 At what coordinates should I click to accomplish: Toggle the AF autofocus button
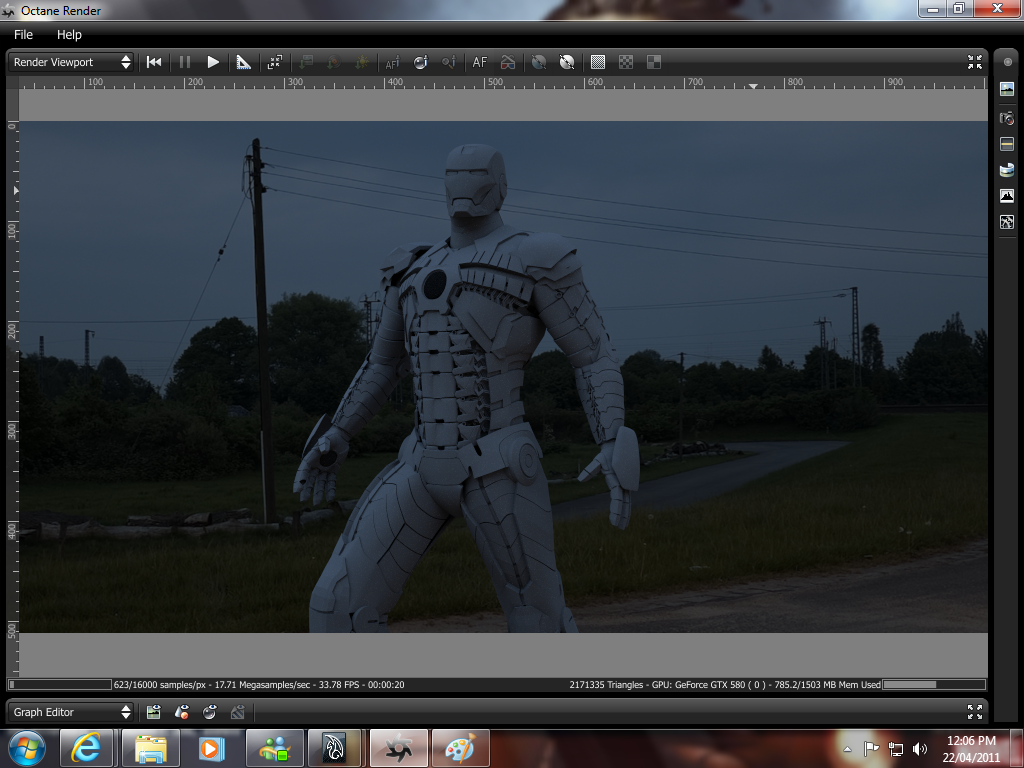479,62
